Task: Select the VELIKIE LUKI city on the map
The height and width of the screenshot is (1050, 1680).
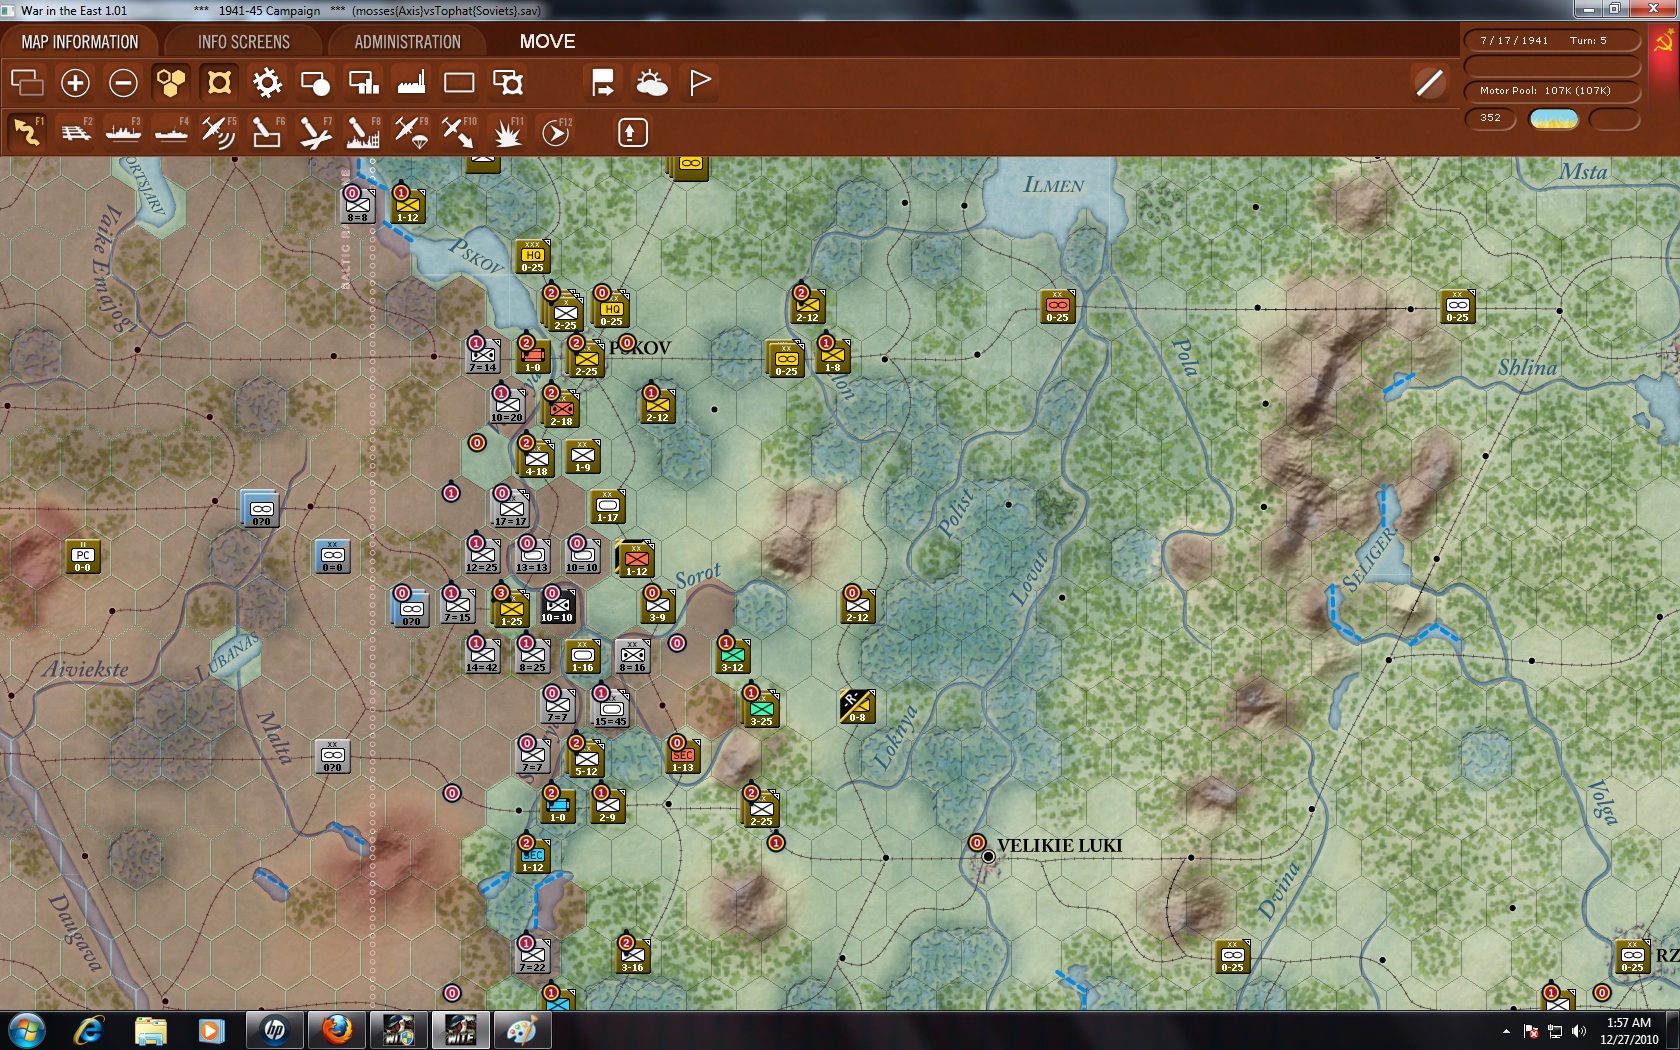Action: tap(988, 856)
